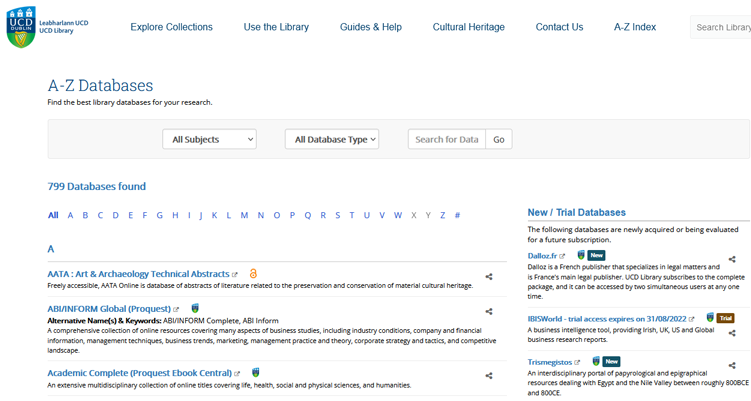Open the All Subjects dropdown
Viewport: 751px width, 401px height.
(209, 140)
